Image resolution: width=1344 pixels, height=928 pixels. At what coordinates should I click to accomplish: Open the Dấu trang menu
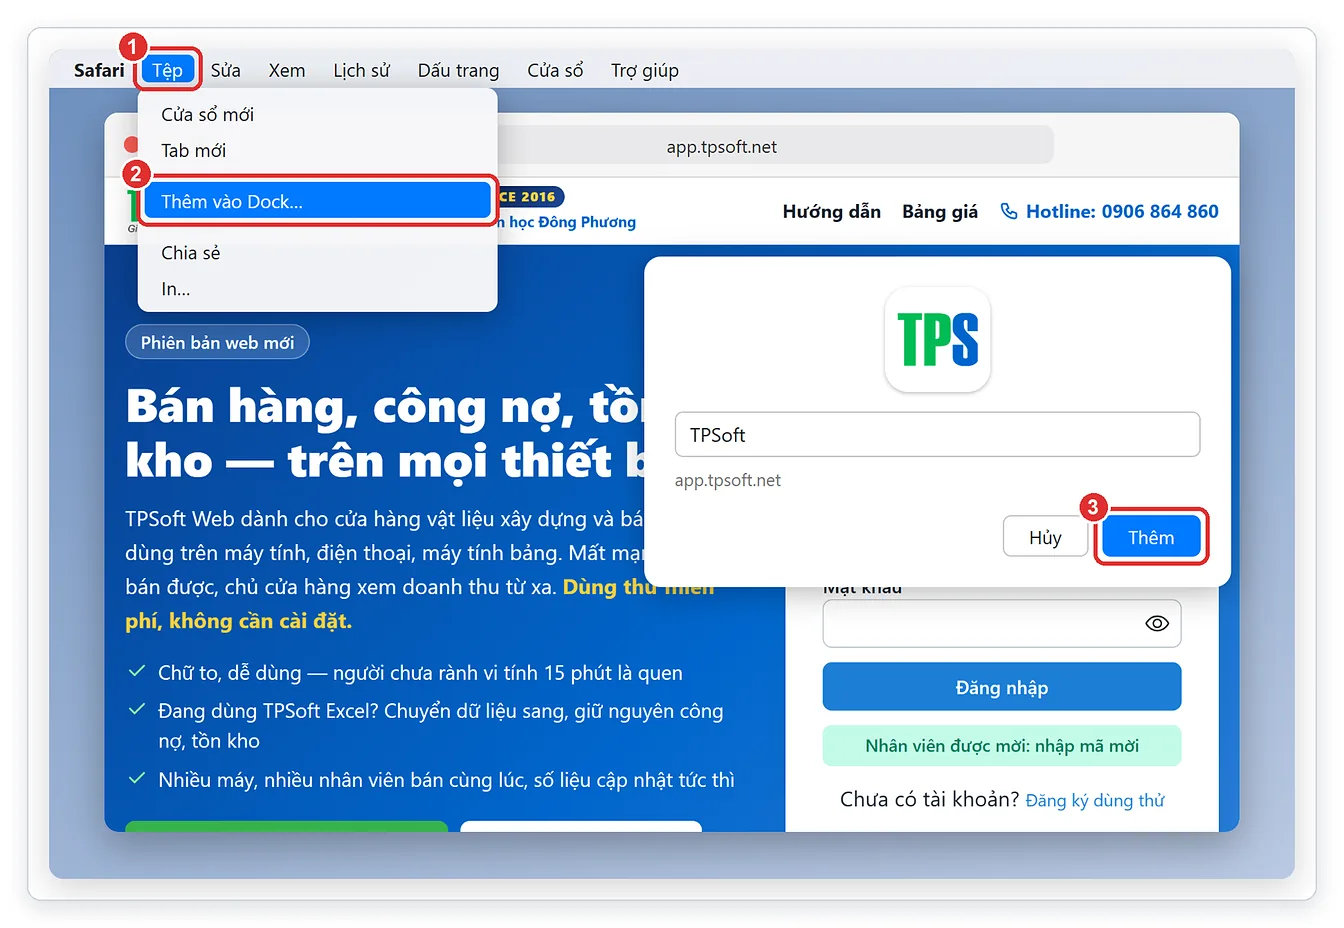[x=458, y=70]
